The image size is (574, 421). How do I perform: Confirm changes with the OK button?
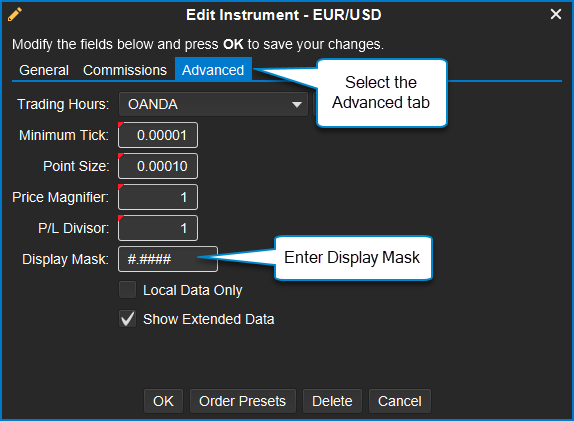(x=163, y=401)
